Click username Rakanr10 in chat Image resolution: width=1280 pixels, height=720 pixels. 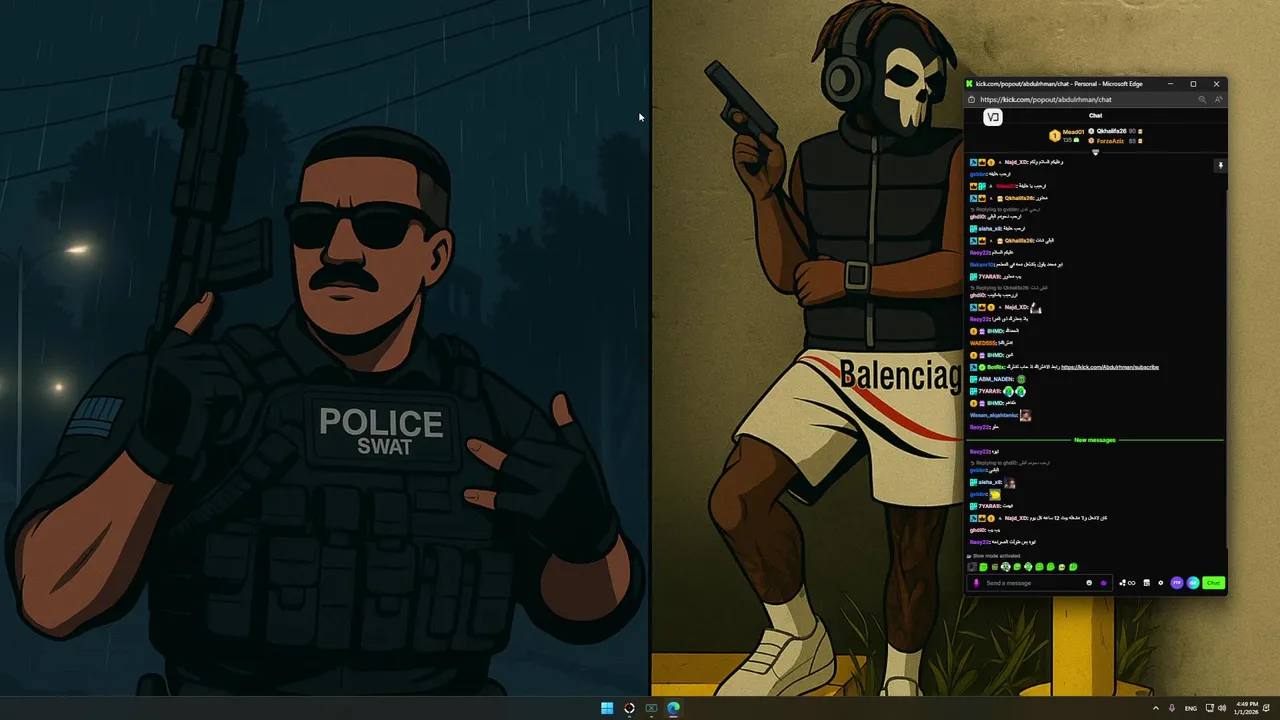[x=981, y=264]
